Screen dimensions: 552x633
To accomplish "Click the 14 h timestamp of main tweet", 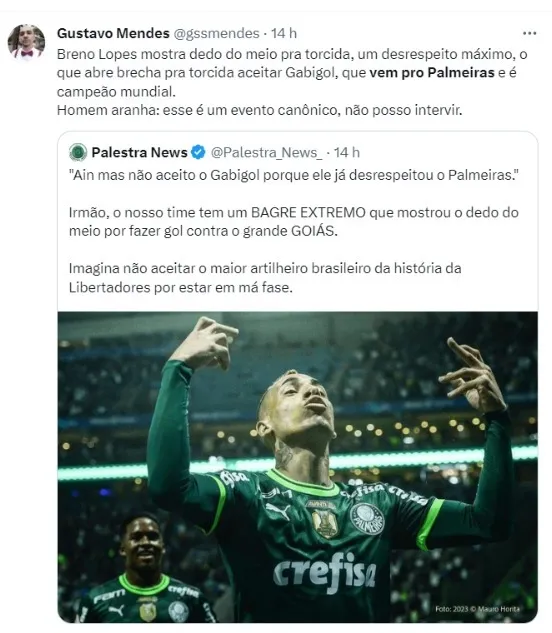I will (x=284, y=33).
